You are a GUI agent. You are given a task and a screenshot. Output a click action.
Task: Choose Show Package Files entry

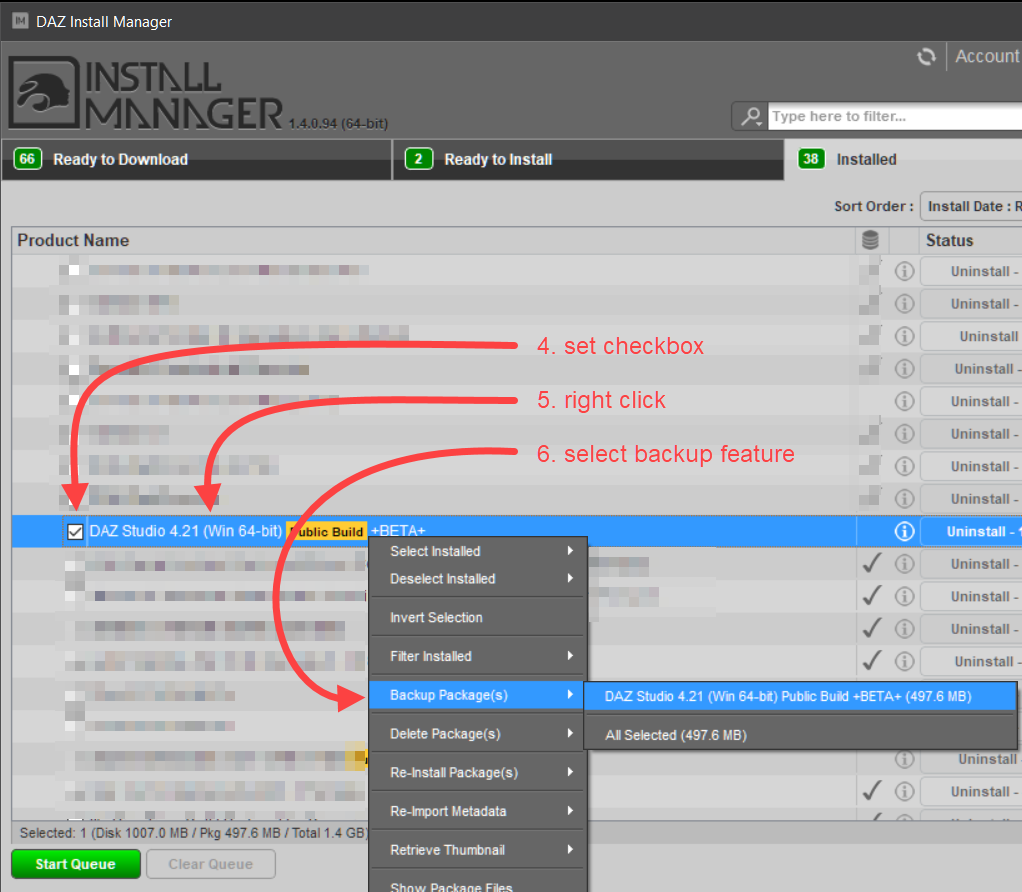[x=479, y=885]
